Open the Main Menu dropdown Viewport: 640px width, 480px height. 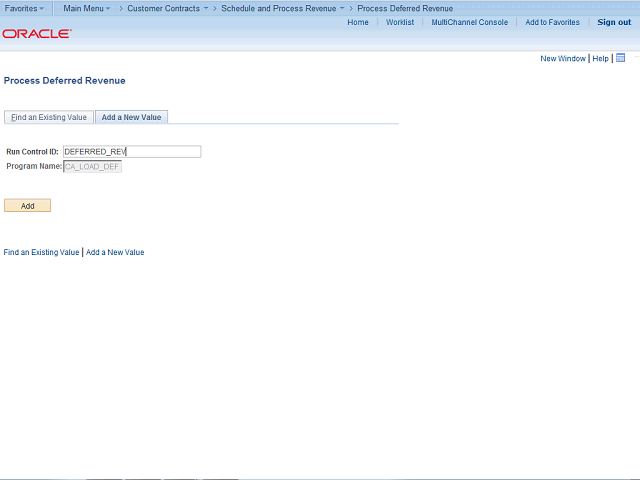point(87,8)
